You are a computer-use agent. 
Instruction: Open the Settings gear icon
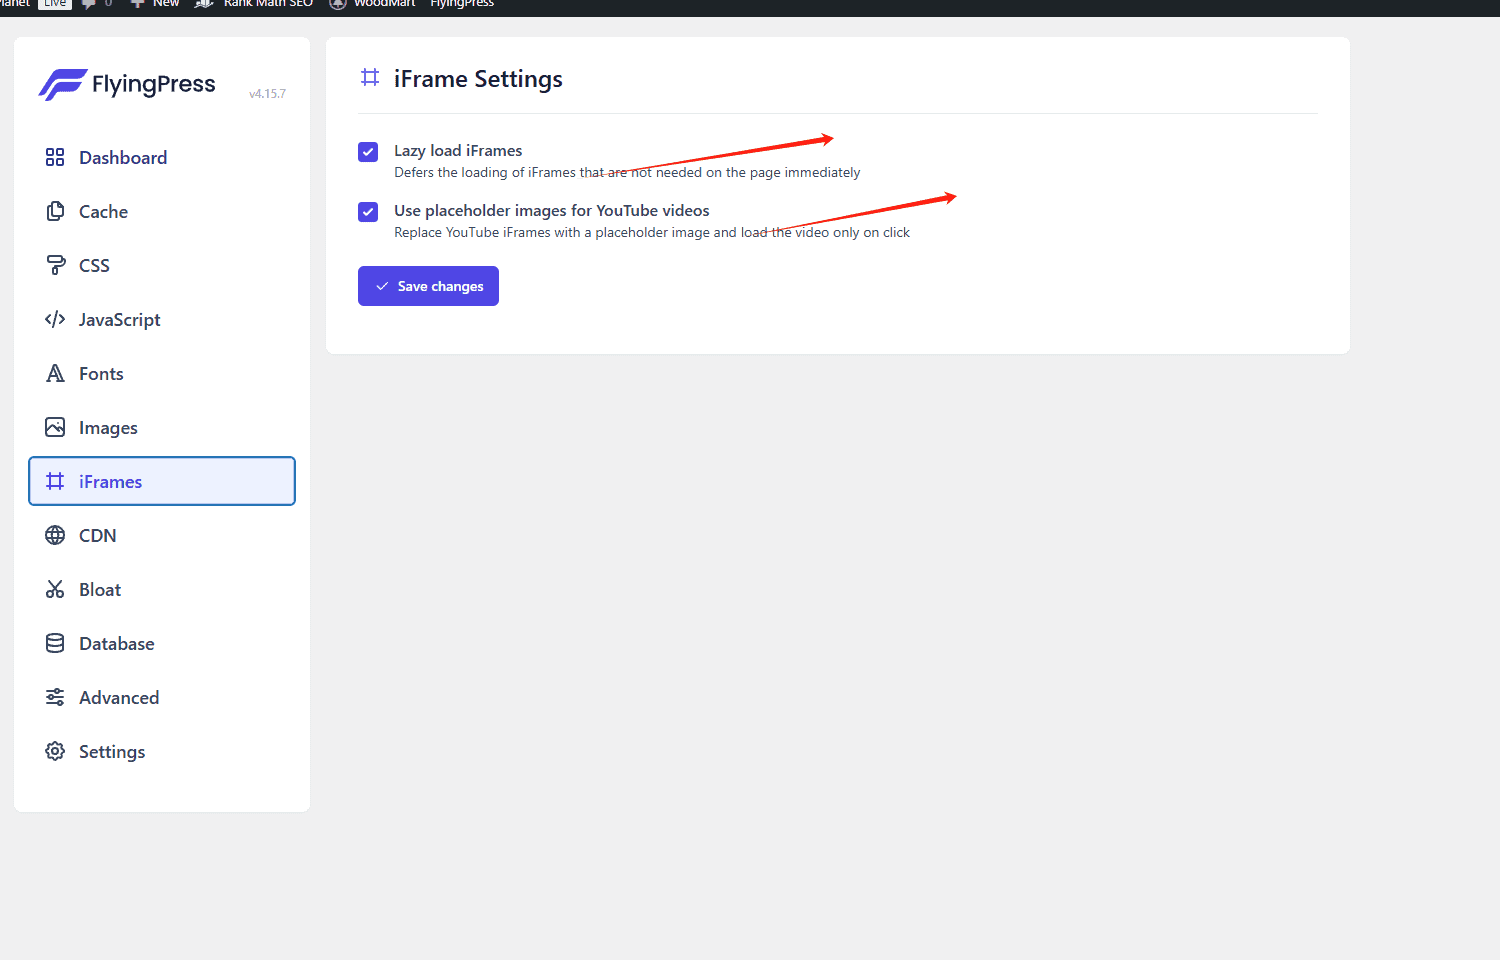[x=55, y=751]
